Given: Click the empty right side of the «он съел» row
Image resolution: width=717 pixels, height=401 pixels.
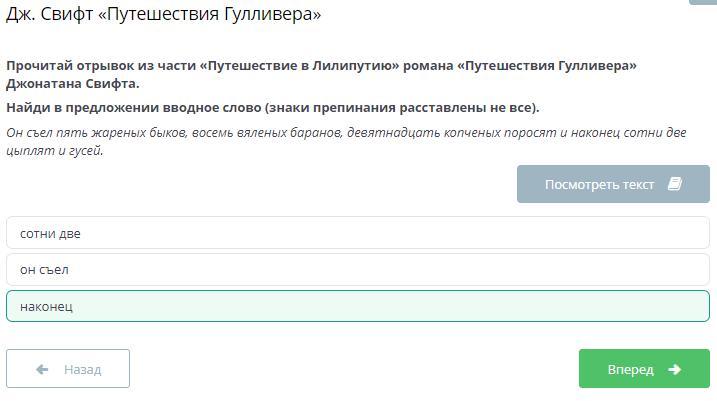Looking at the screenshot, I should [500, 269].
